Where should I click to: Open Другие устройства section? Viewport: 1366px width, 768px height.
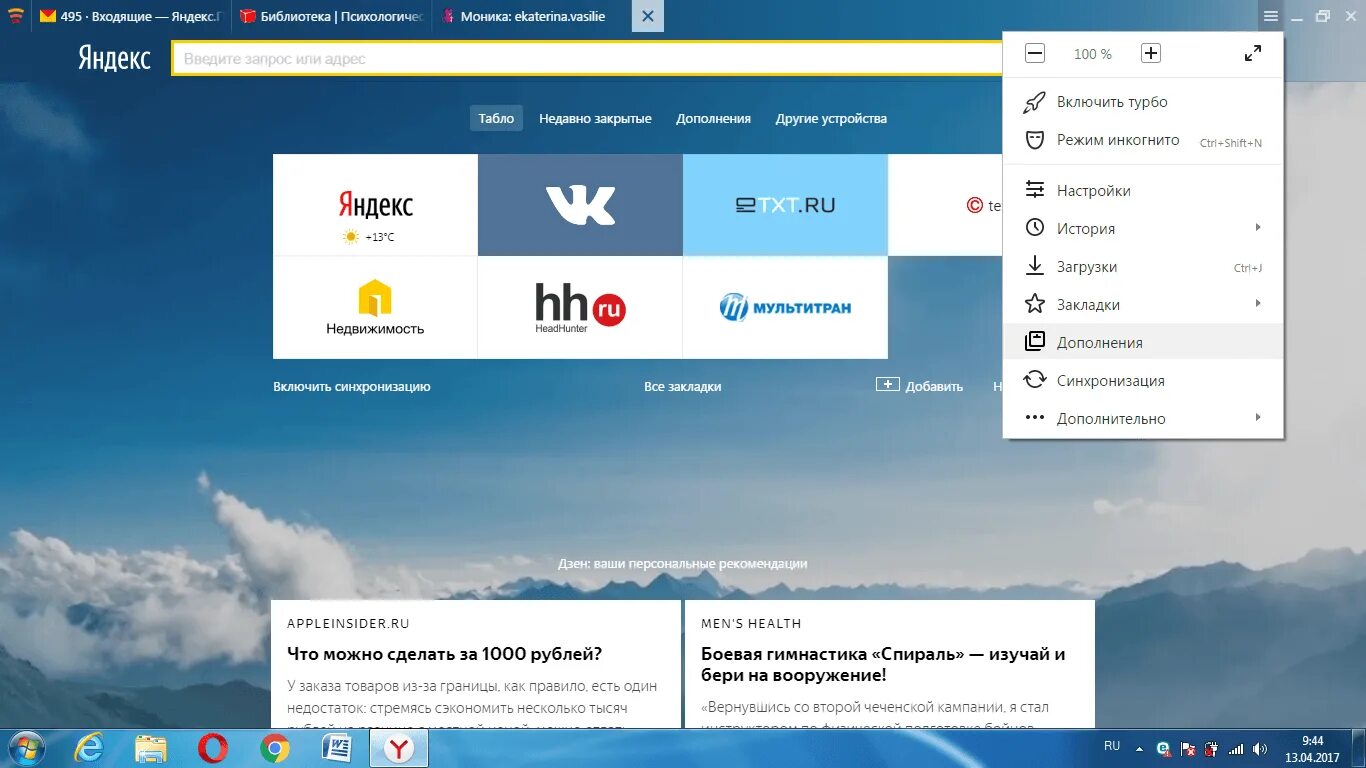tap(831, 118)
